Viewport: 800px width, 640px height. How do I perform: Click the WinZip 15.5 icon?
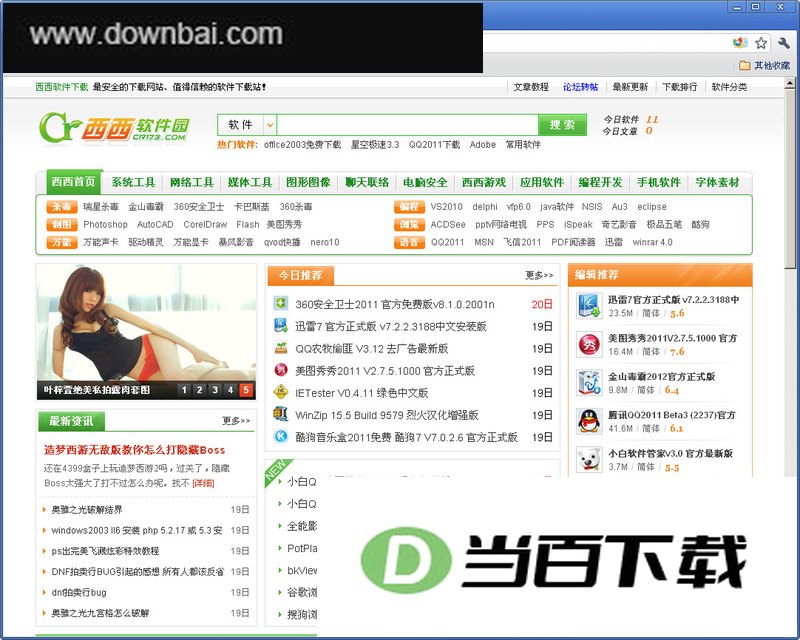pyautogui.click(x=281, y=414)
